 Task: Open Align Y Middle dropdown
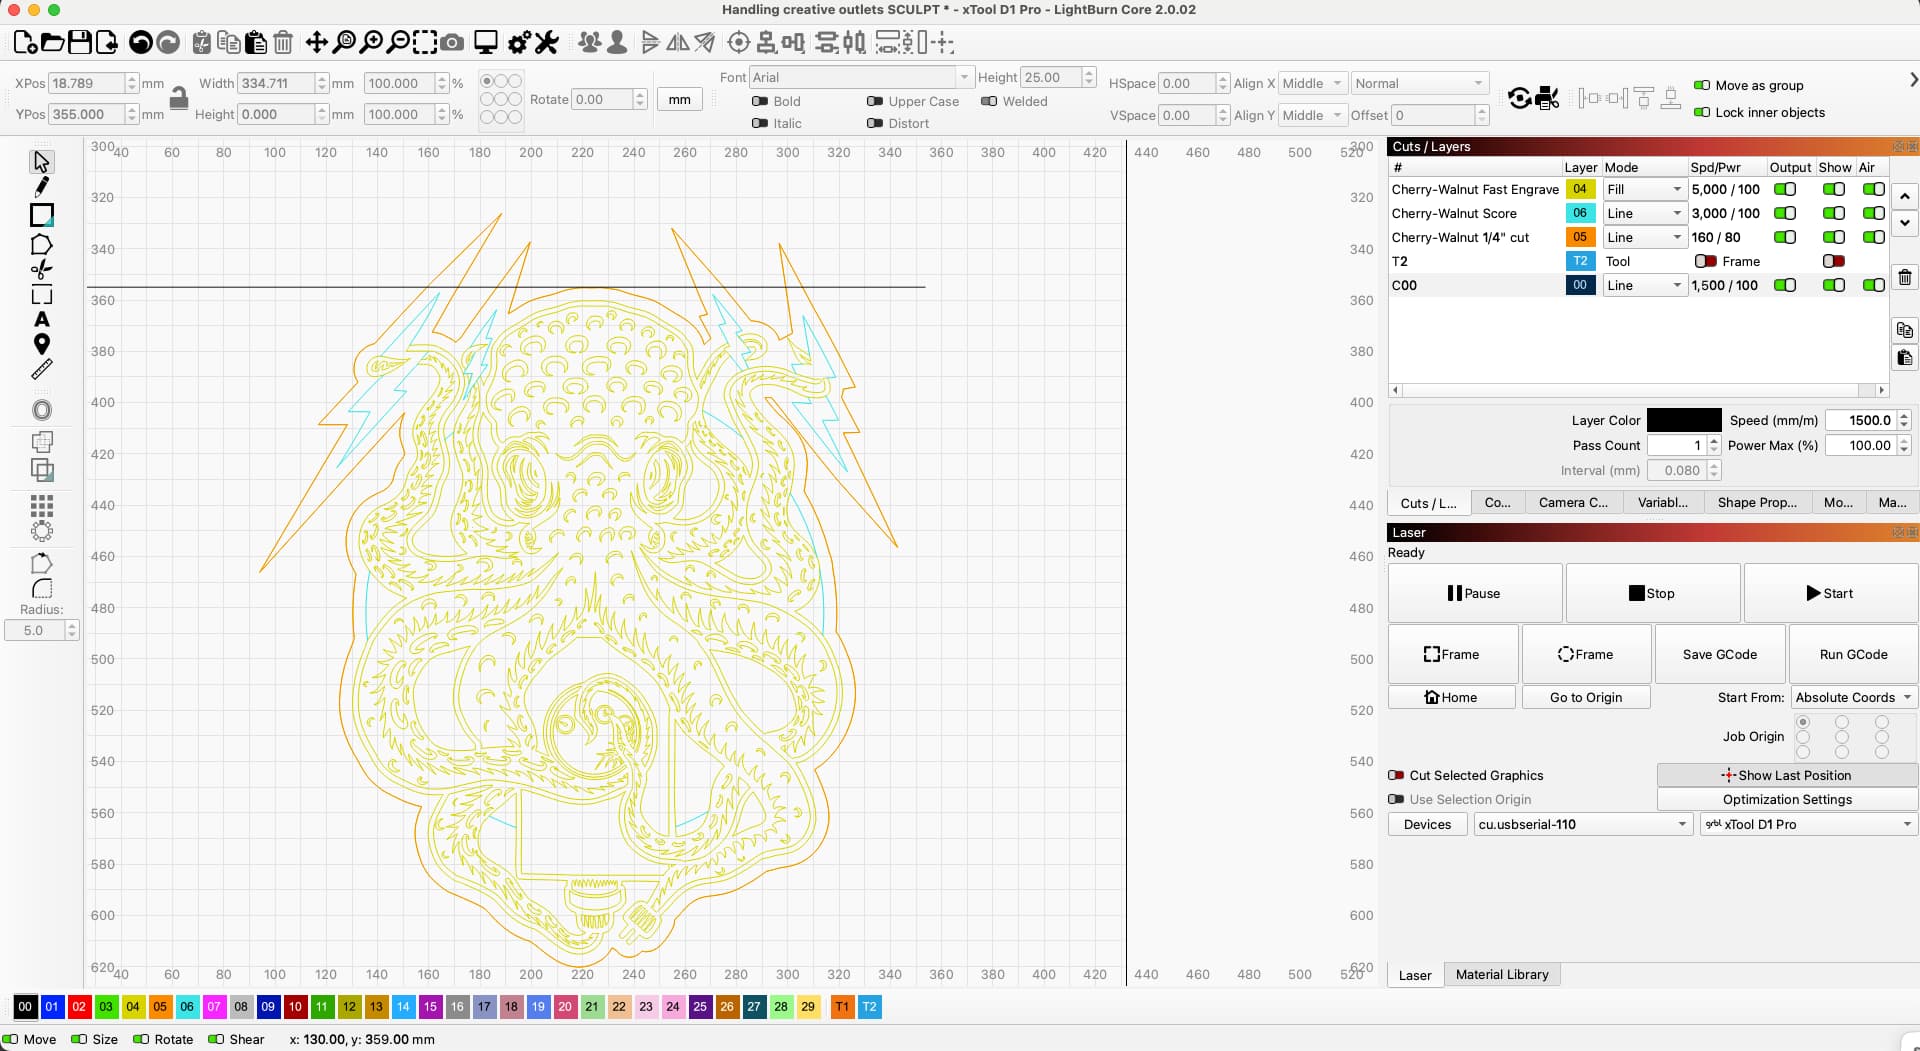point(1312,115)
